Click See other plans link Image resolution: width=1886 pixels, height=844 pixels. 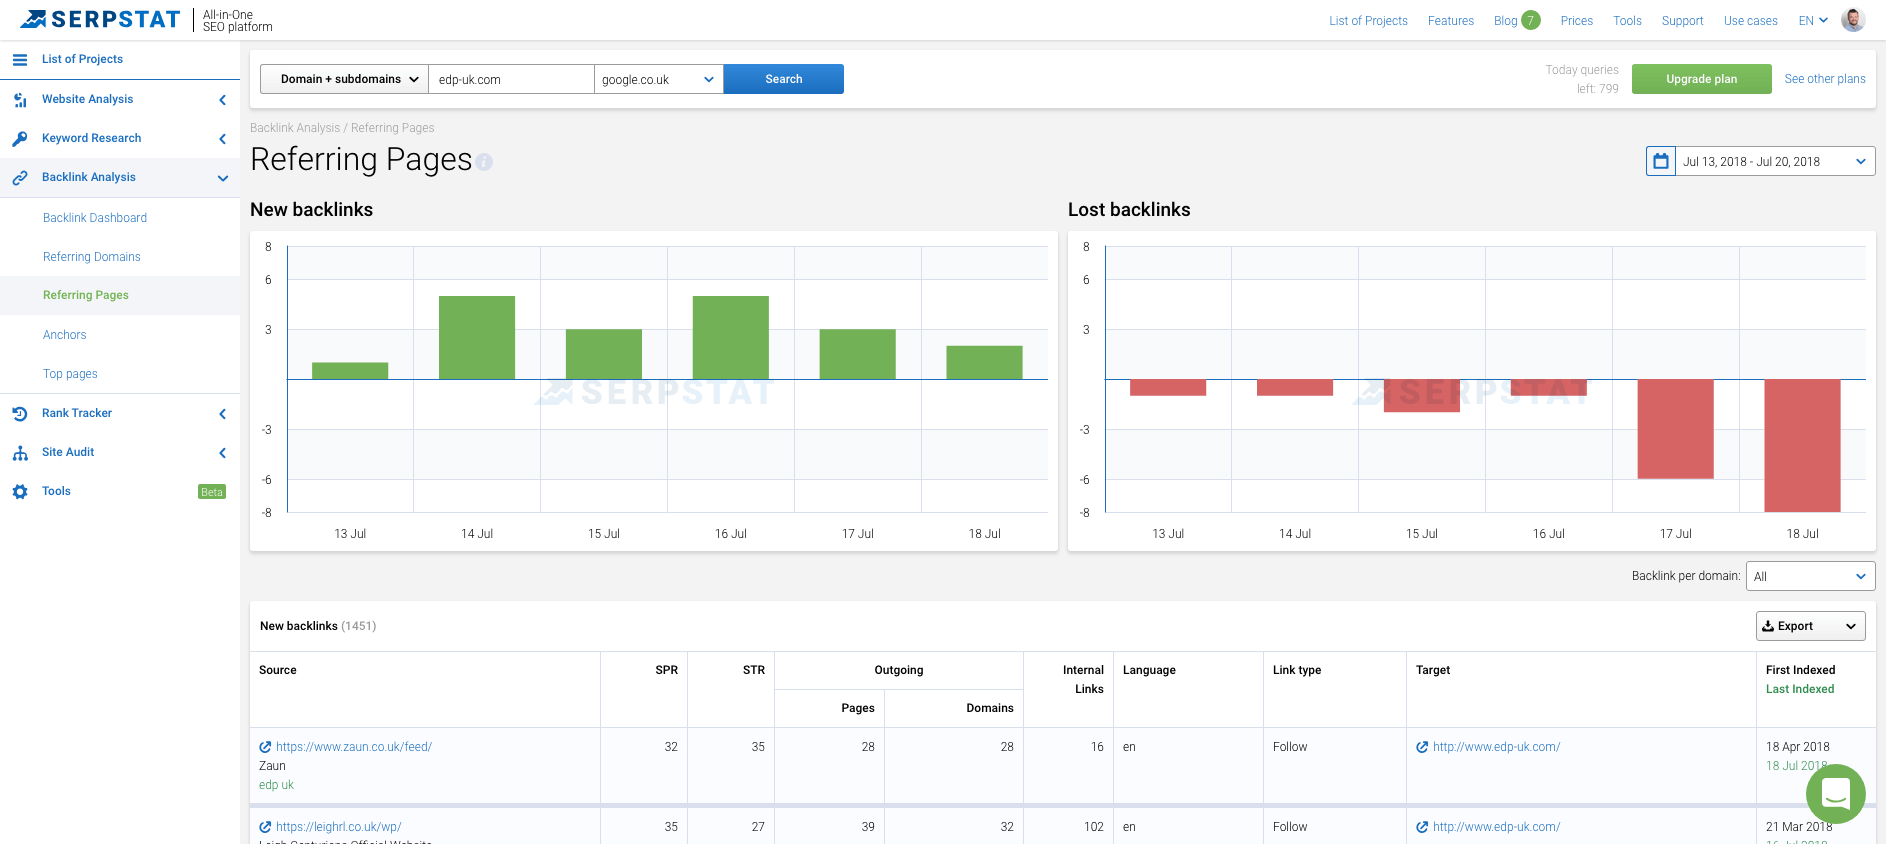point(1825,79)
